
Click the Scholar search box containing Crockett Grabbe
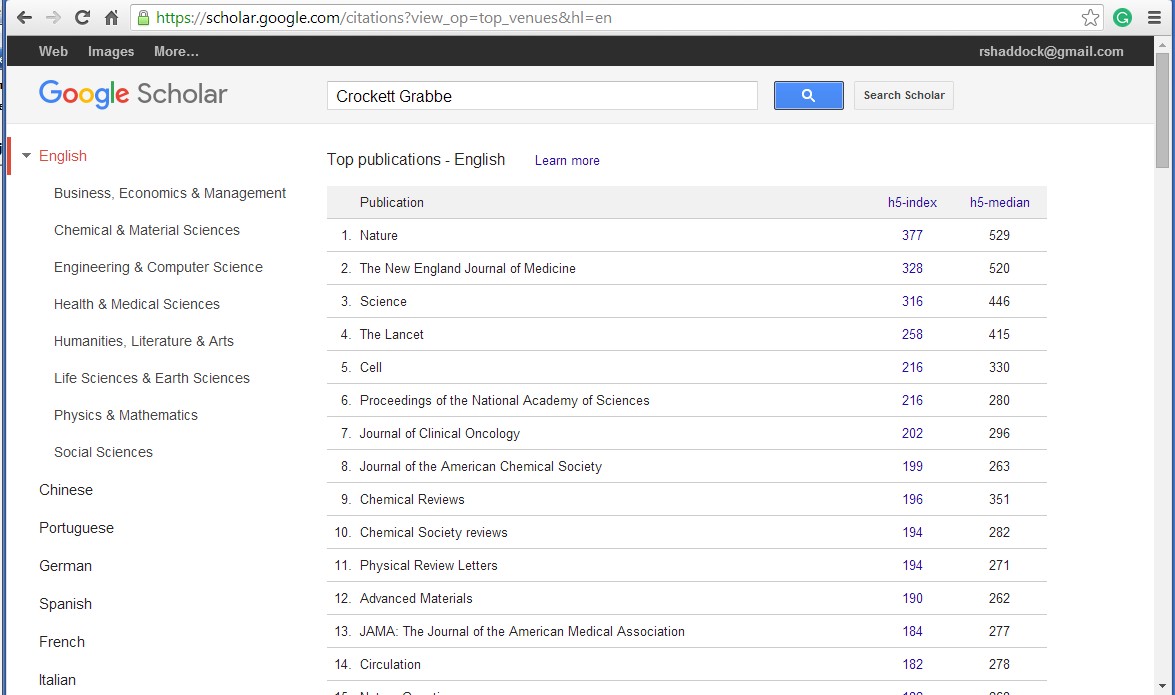[542, 96]
